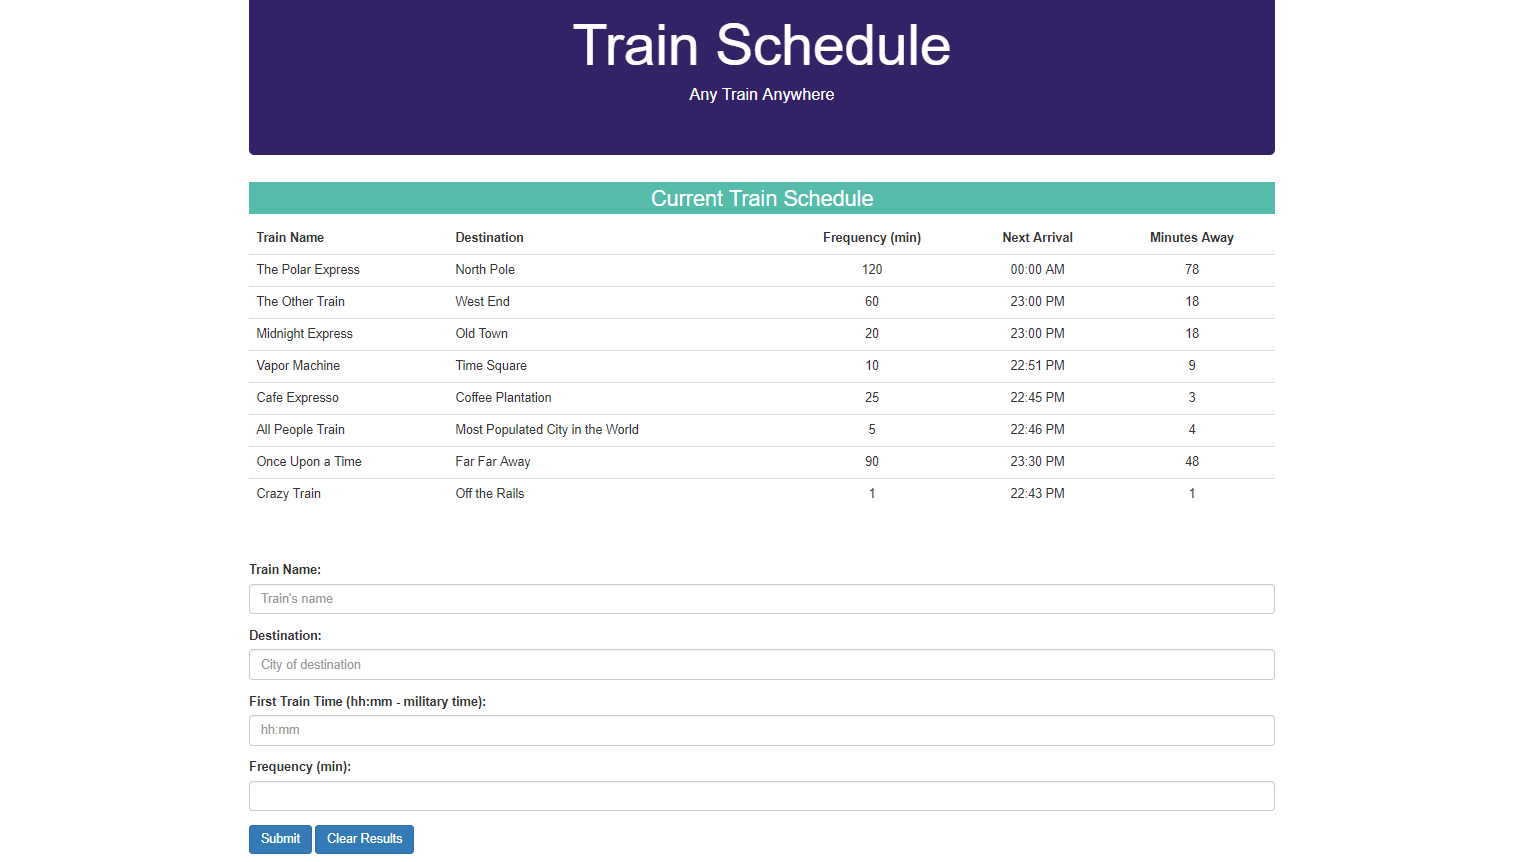Select Vapor Machine row name
Image resolution: width=1516 pixels, height=862 pixels.
tap(298, 366)
